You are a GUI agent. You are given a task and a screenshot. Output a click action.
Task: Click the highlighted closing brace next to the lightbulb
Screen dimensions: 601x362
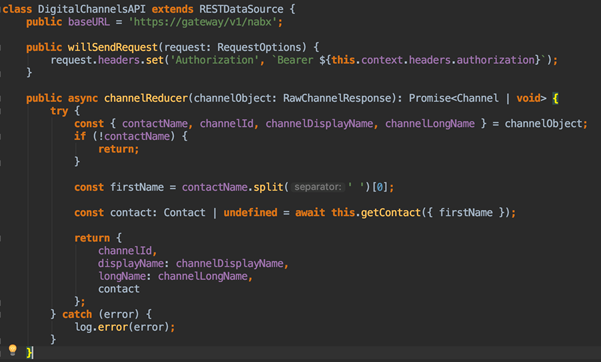click(x=29, y=352)
